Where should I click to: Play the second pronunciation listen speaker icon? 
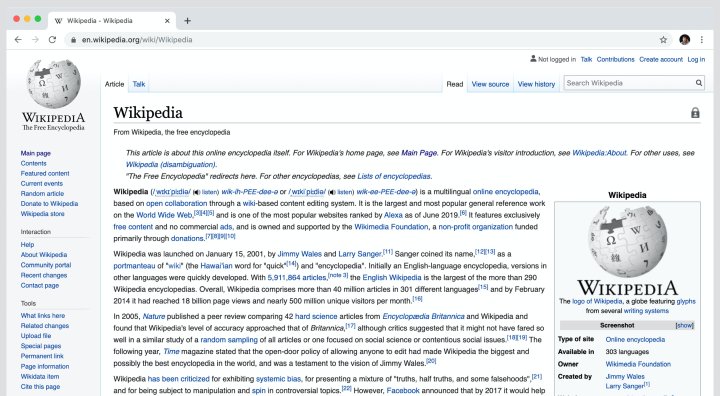click(x=332, y=192)
